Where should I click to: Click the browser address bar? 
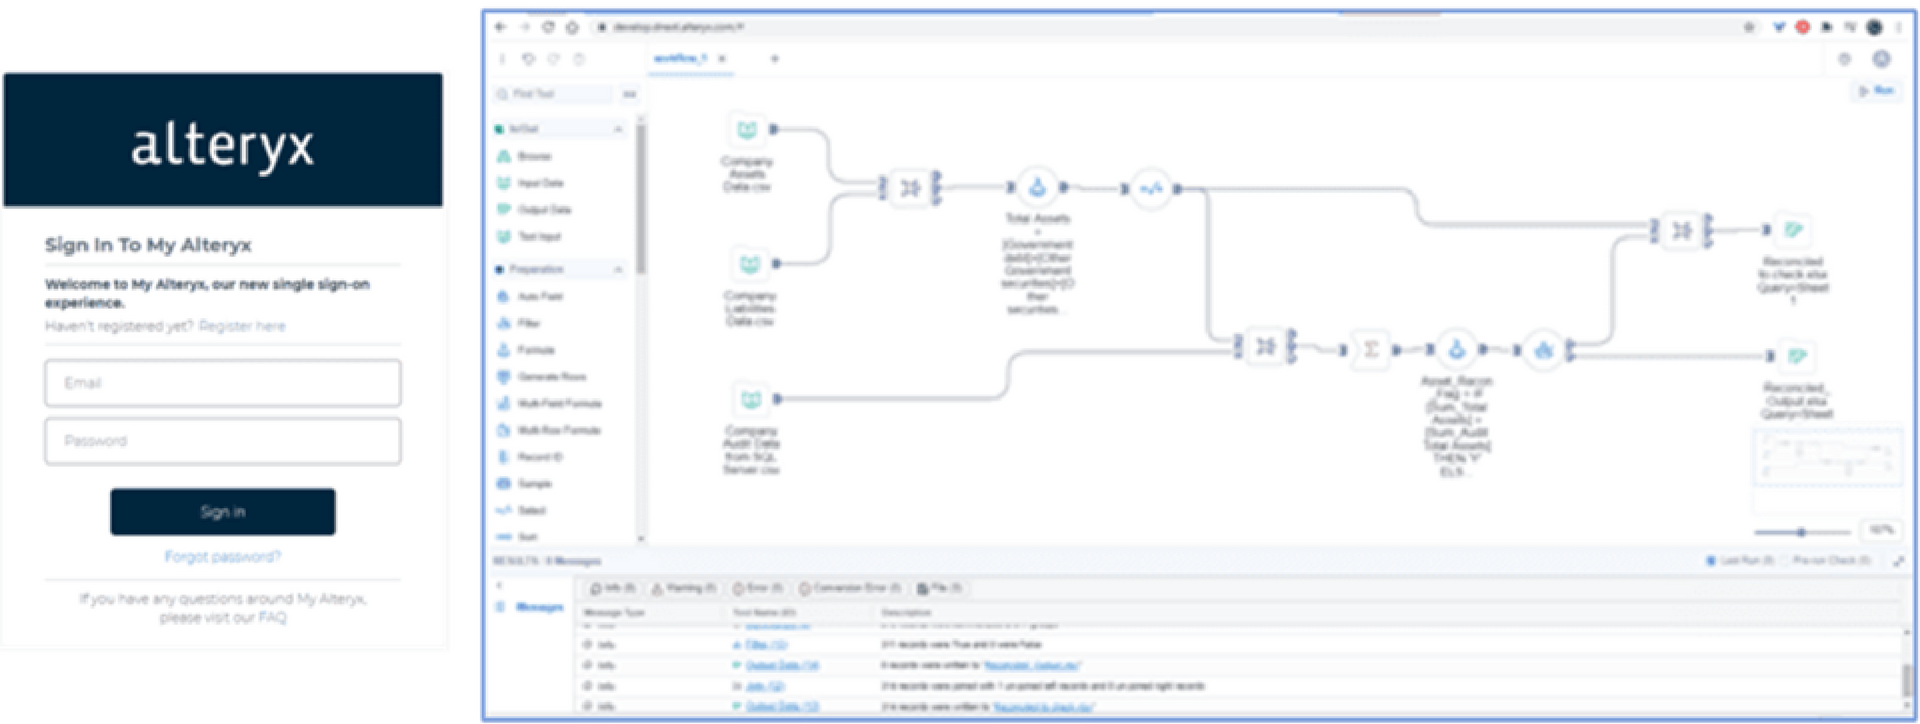coord(1160,27)
